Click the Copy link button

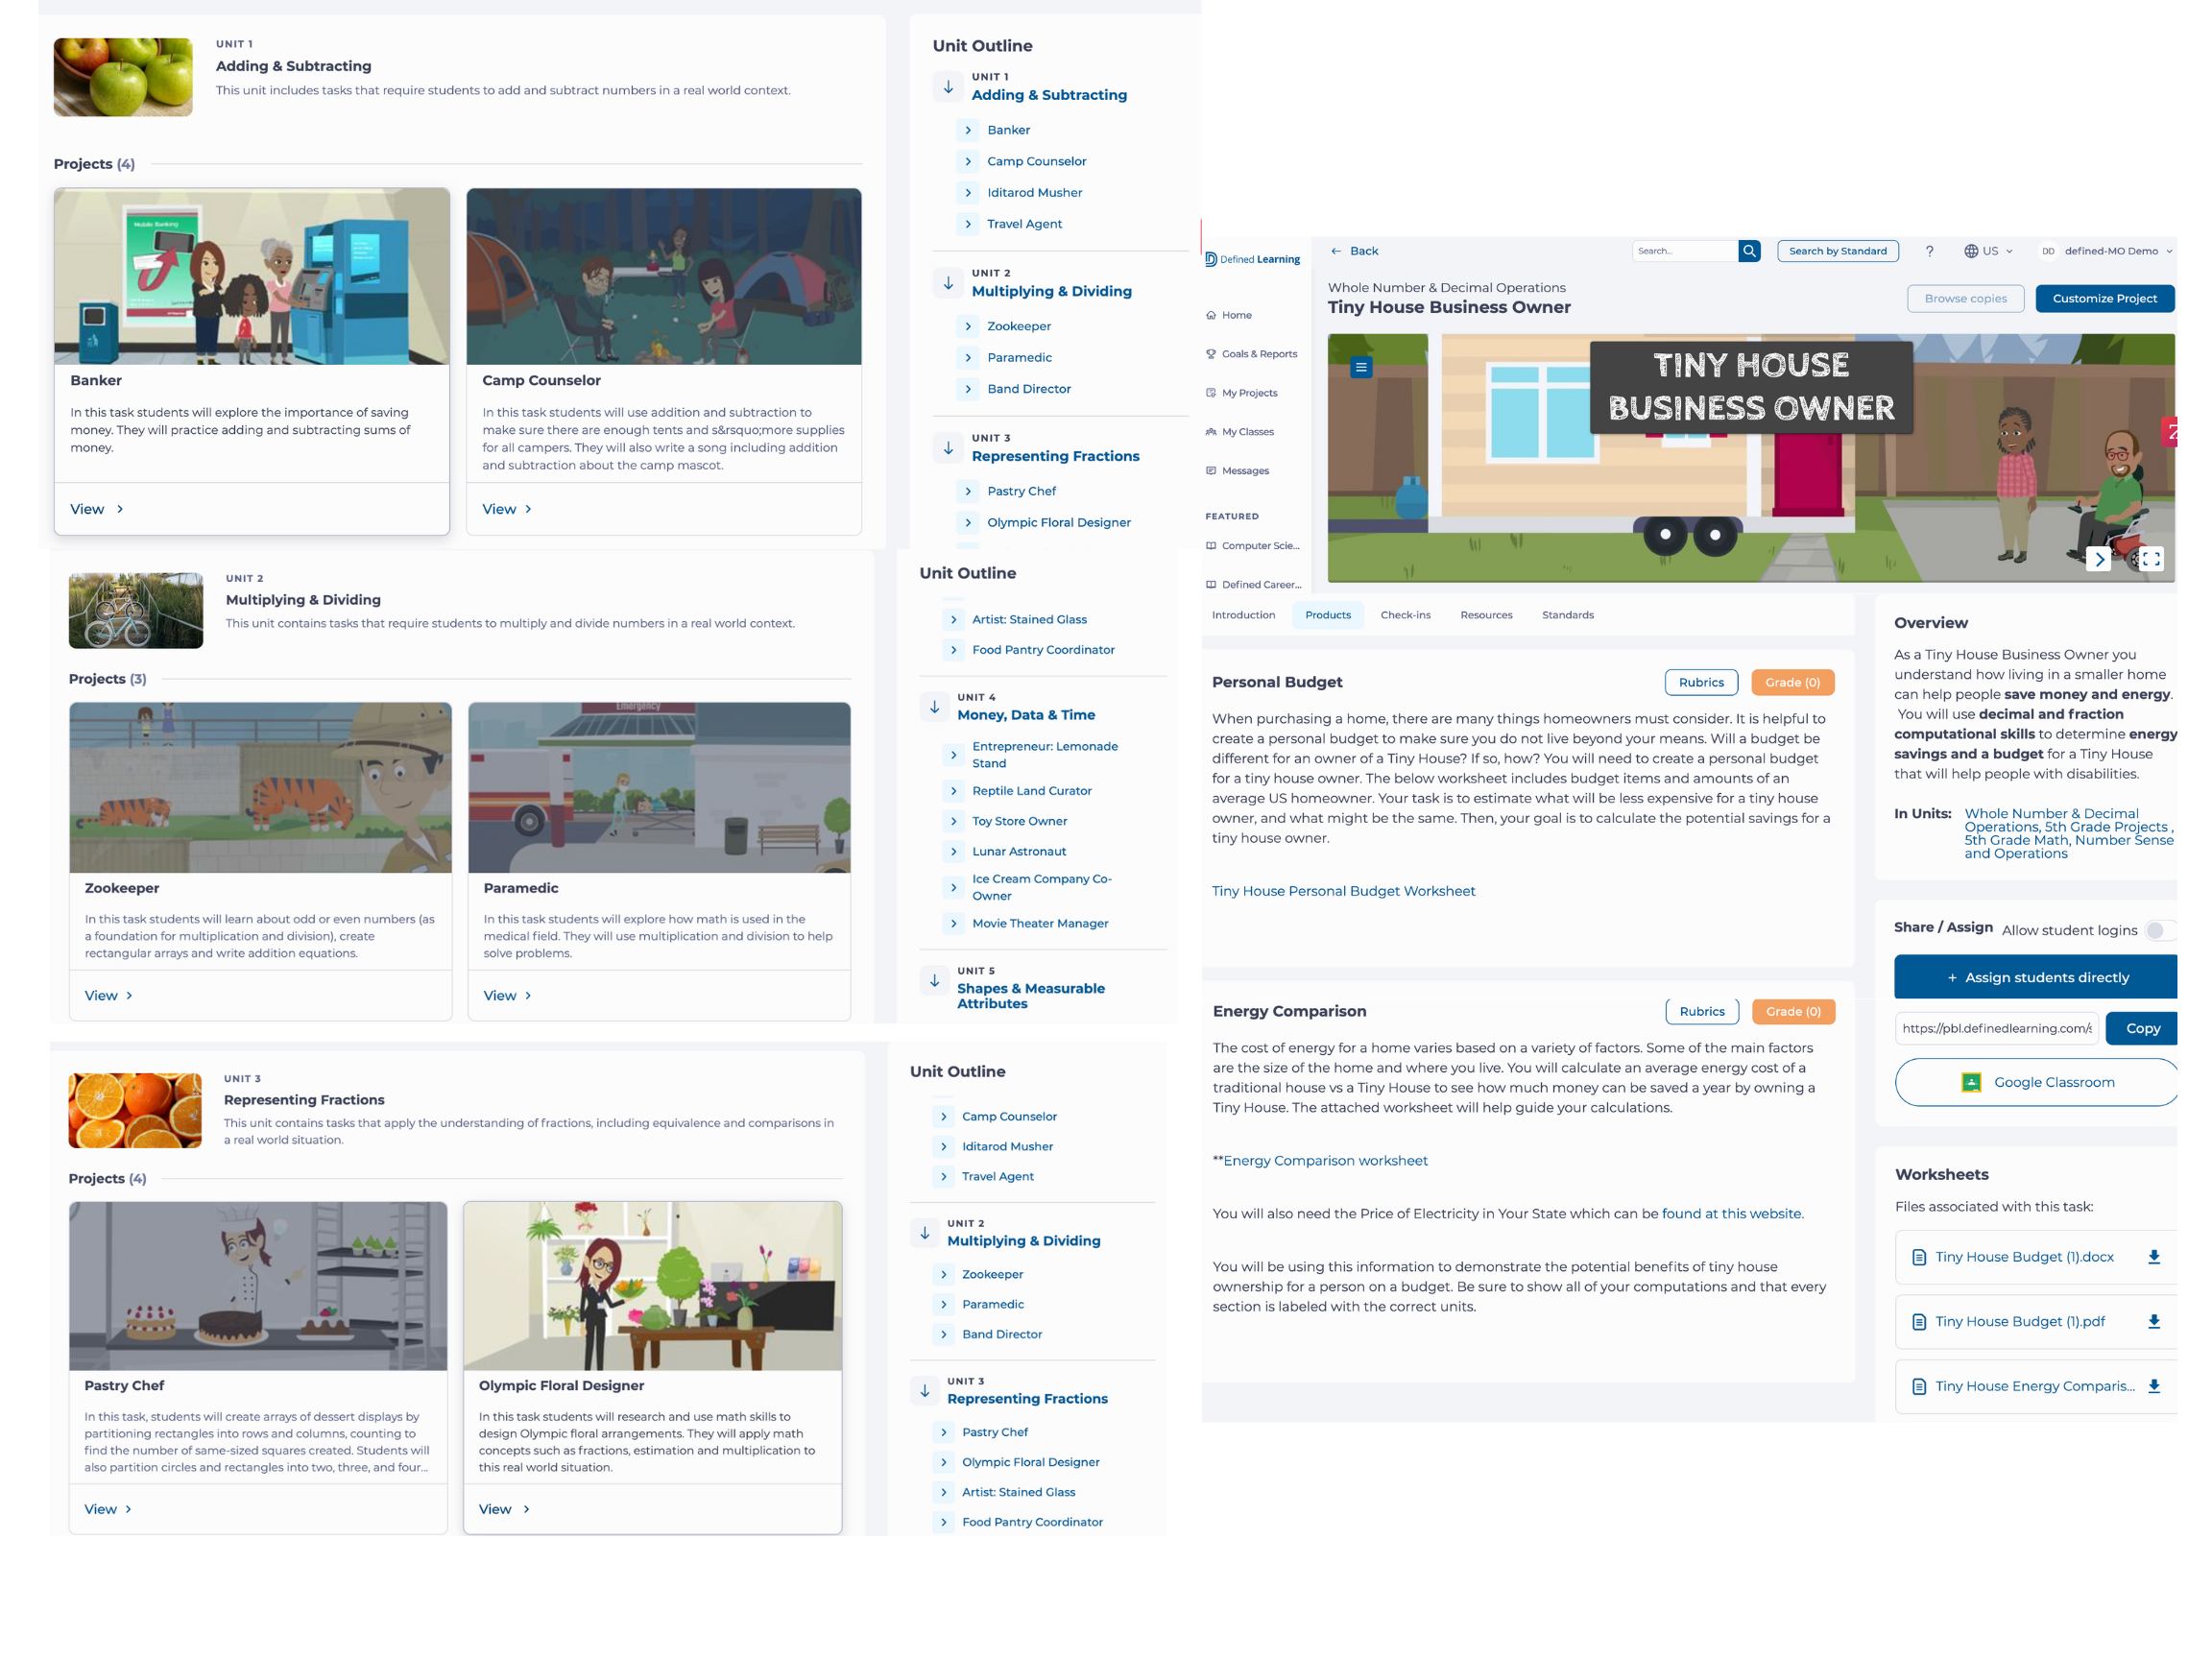coord(2142,1026)
